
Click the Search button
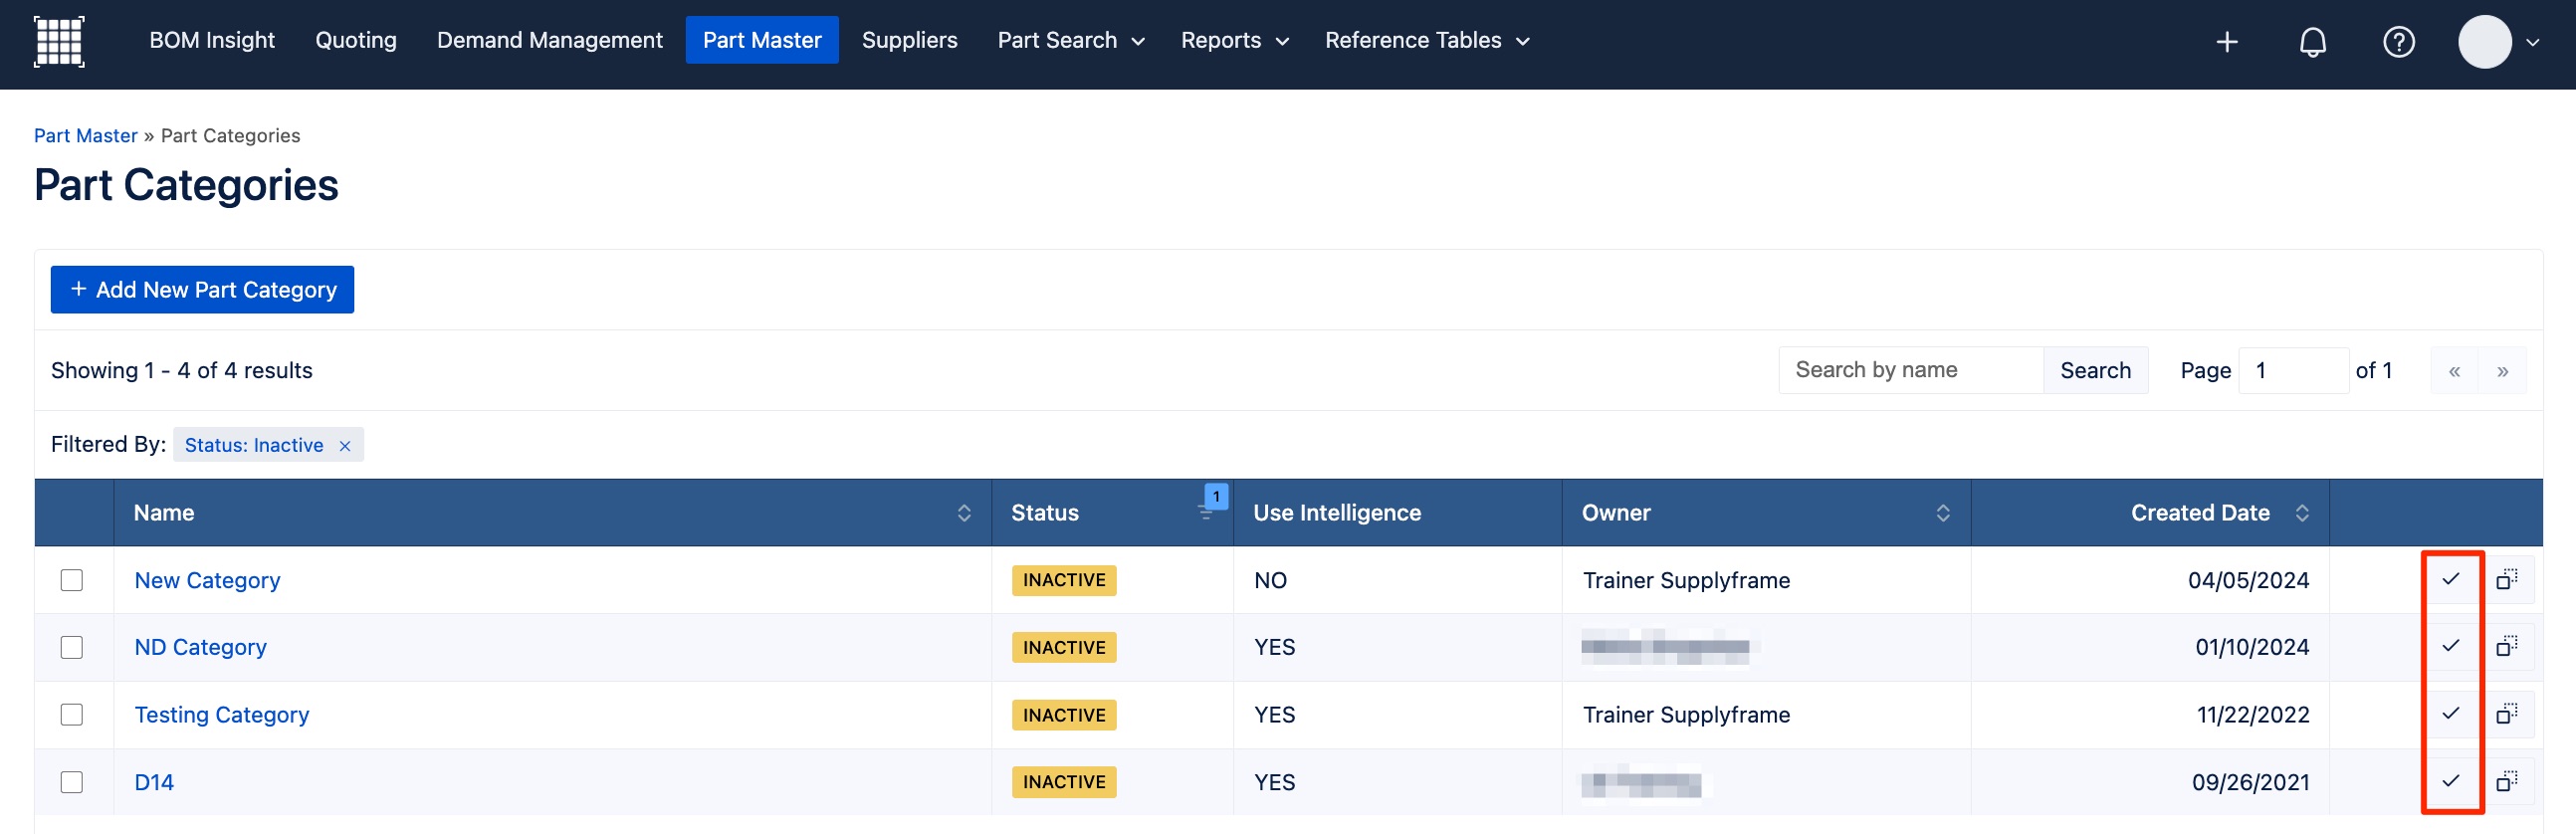click(x=2095, y=371)
